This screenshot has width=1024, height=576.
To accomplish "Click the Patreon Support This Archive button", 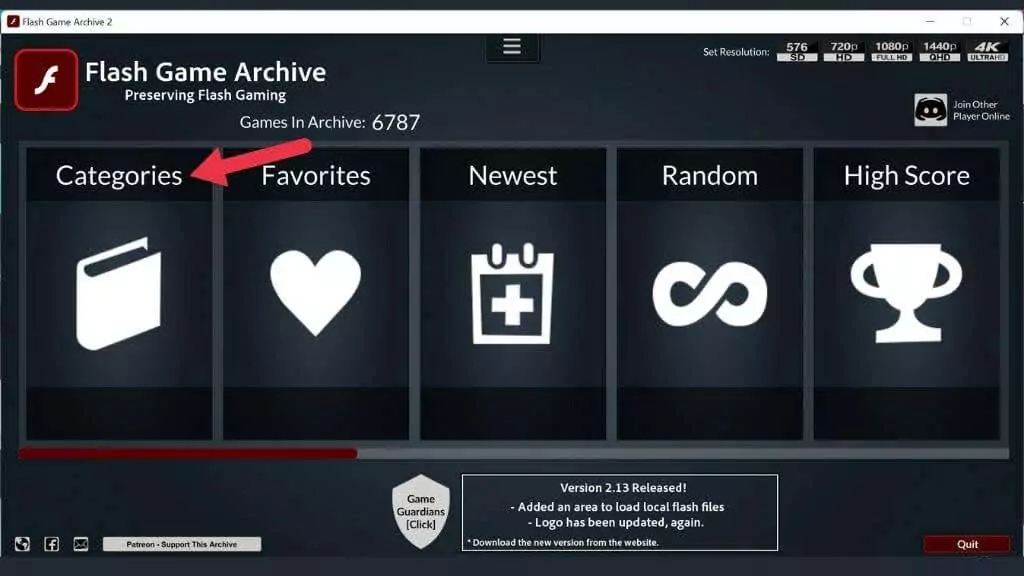I will coord(182,544).
